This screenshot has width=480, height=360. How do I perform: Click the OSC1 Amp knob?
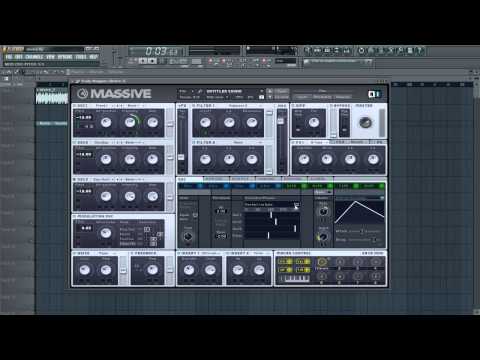coord(153,122)
